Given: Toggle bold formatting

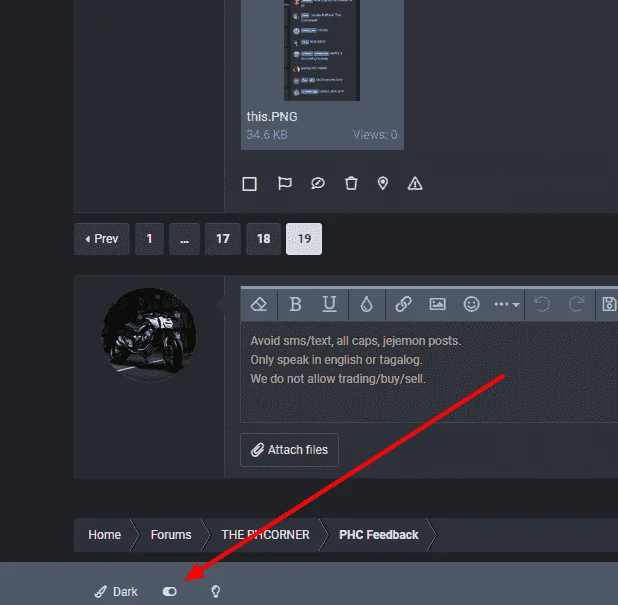Looking at the screenshot, I should (295, 304).
